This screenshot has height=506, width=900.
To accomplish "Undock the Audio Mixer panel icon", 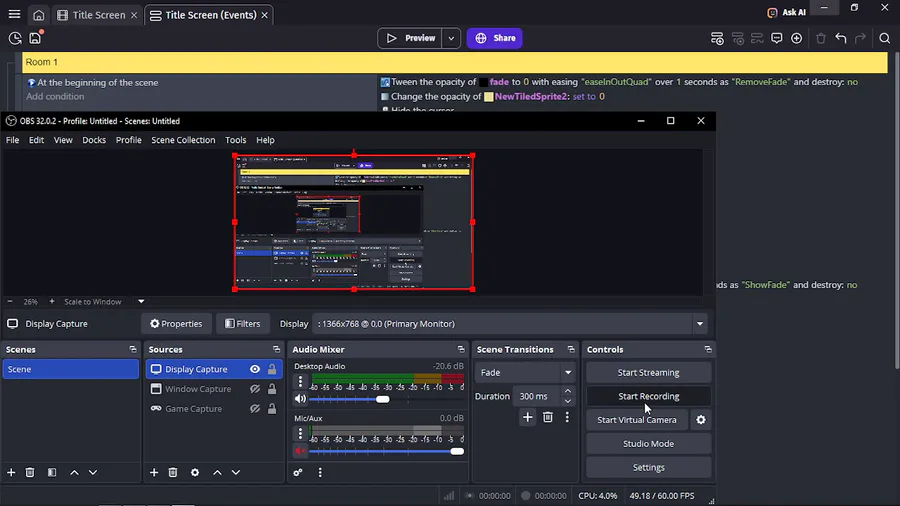I will (x=460, y=349).
